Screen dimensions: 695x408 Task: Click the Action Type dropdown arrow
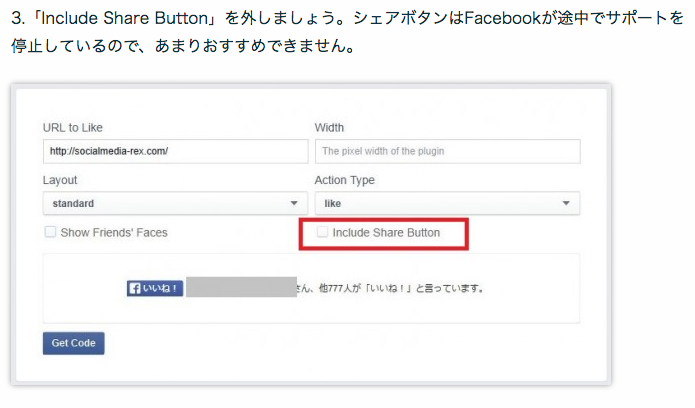566,203
